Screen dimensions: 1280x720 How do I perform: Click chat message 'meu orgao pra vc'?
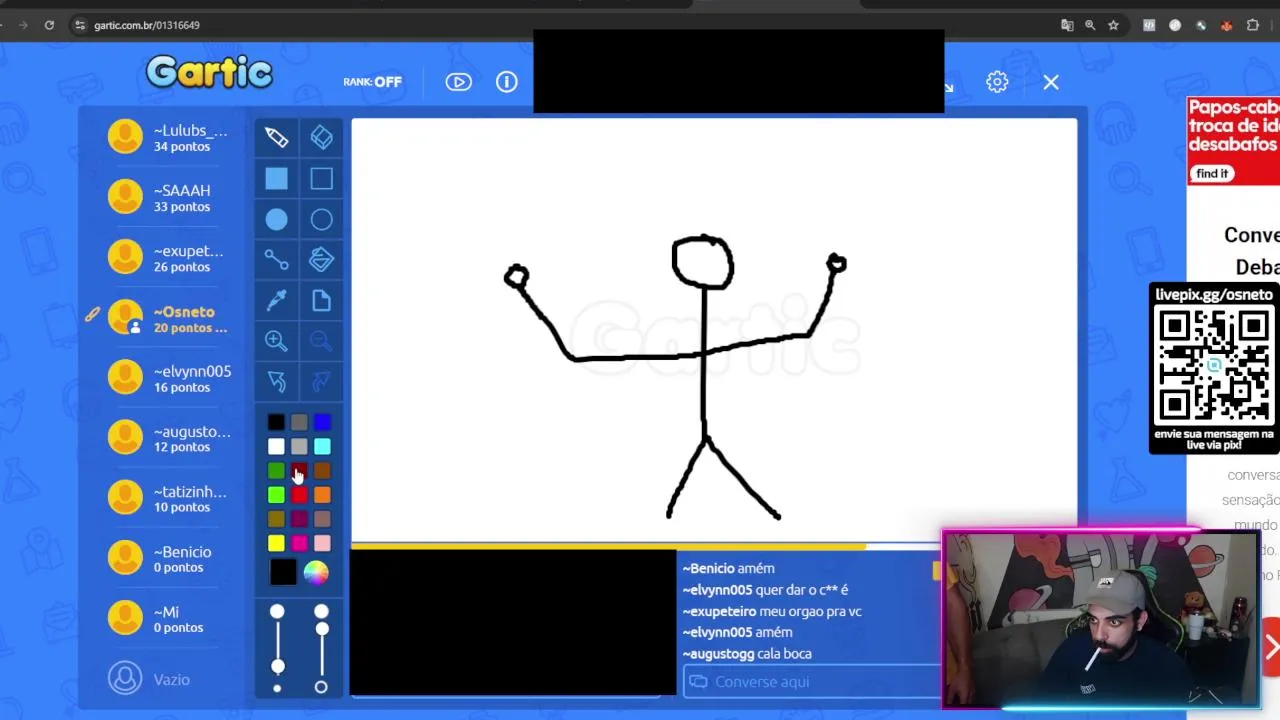point(811,611)
